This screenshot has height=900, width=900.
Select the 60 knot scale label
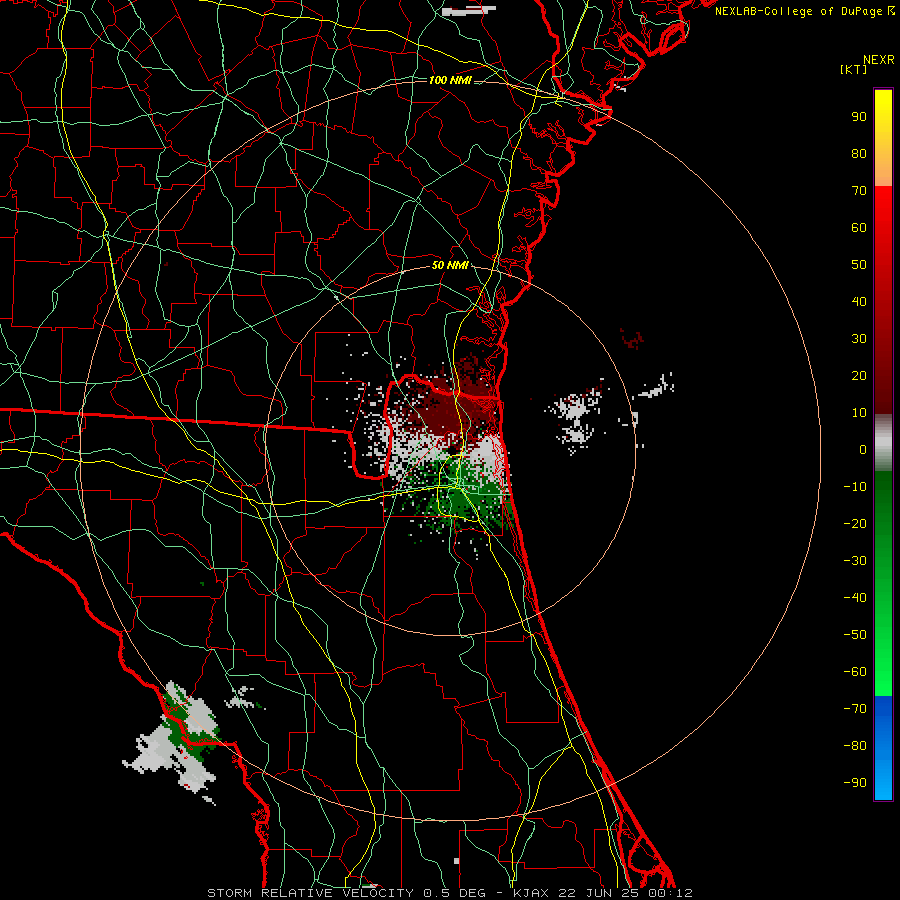tap(859, 227)
